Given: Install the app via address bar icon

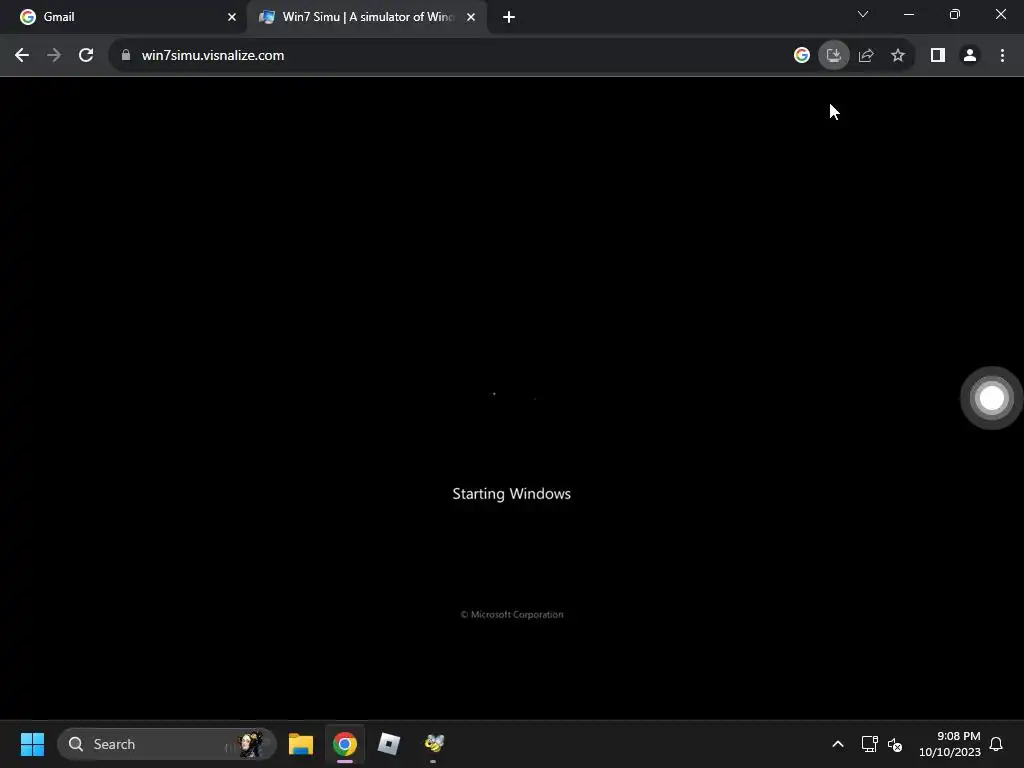Looking at the screenshot, I should [834, 56].
